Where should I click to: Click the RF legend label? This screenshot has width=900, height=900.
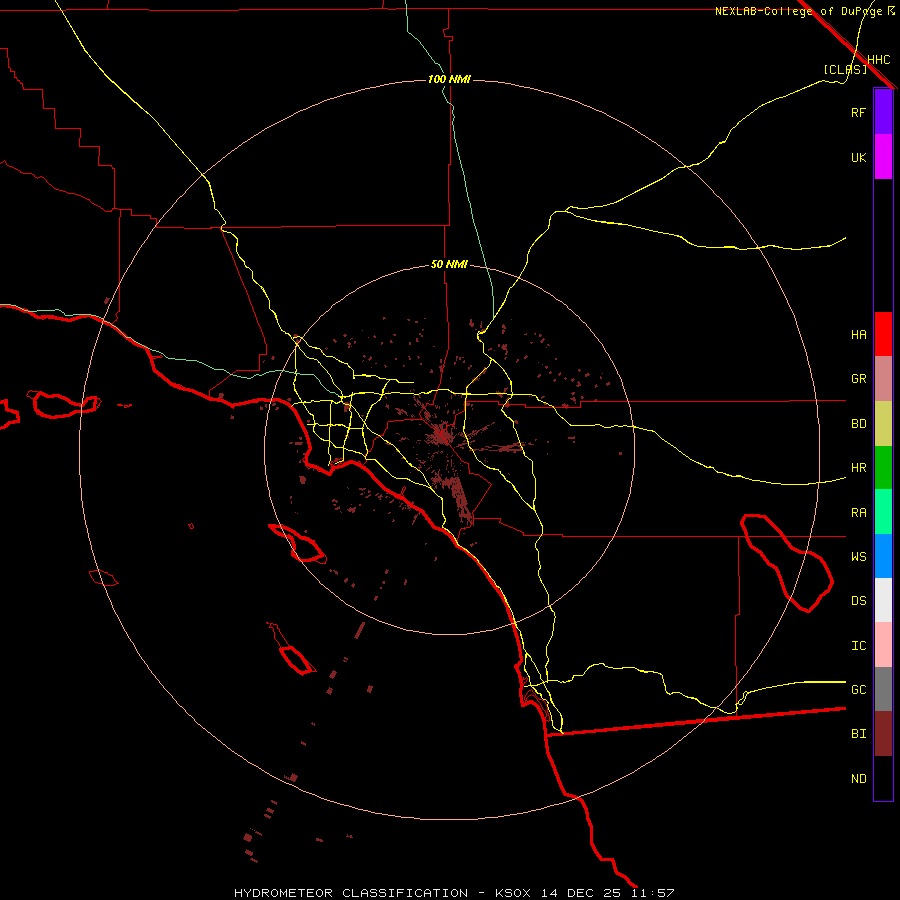click(858, 112)
